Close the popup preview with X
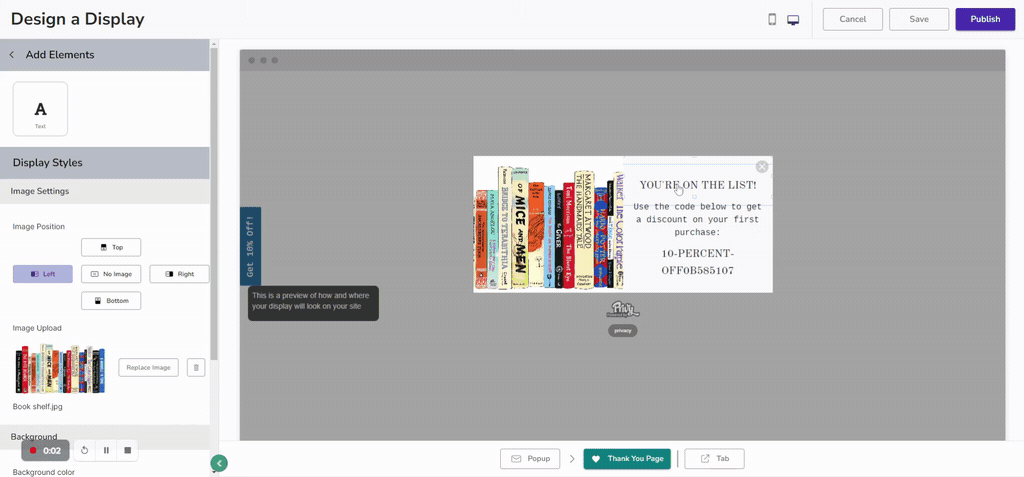This screenshot has width=1024, height=477. 761,167
